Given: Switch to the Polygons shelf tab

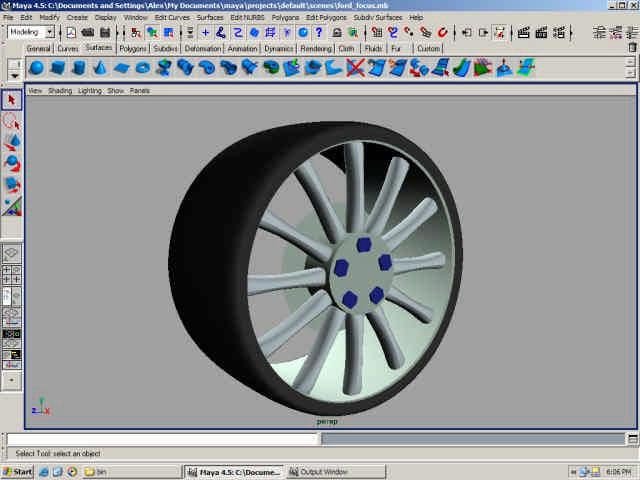Looking at the screenshot, I should [x=132, y=48].
